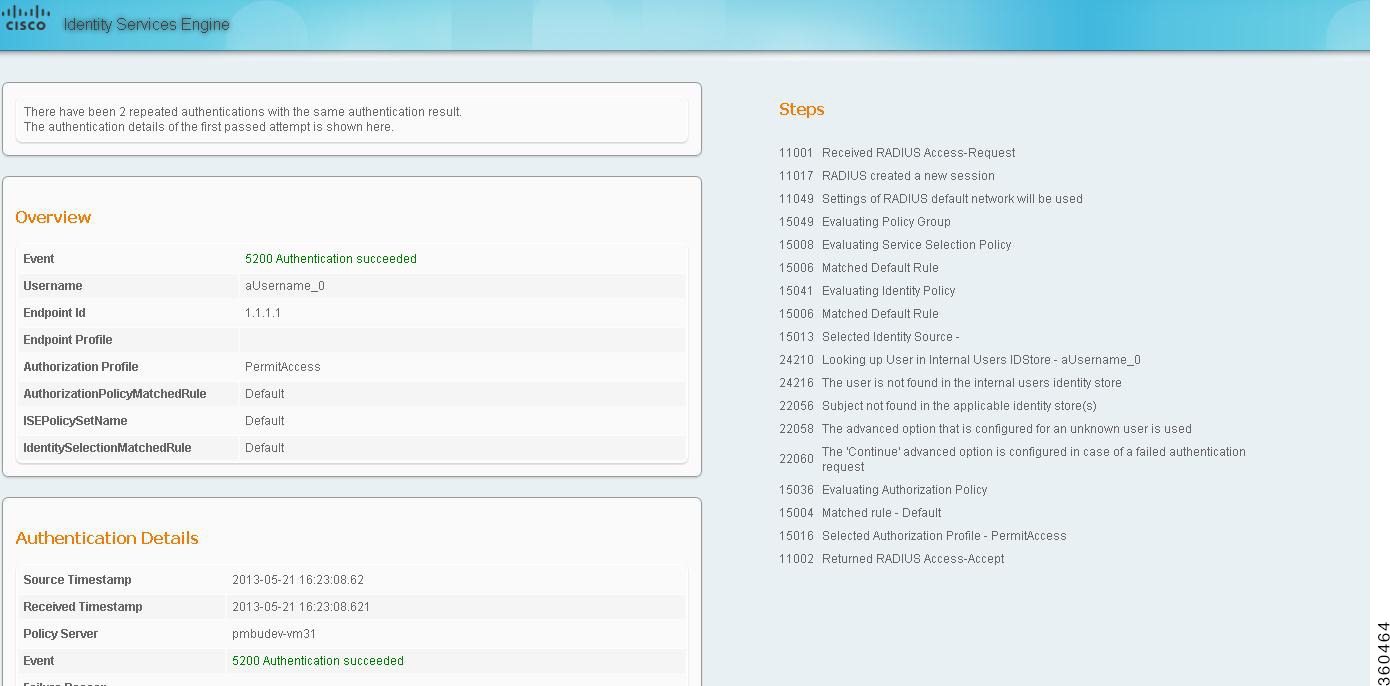Screen dimensions: 1390x686
Task: Select the PermitAccess value for Authorization Profile
Action: (283, 367)
